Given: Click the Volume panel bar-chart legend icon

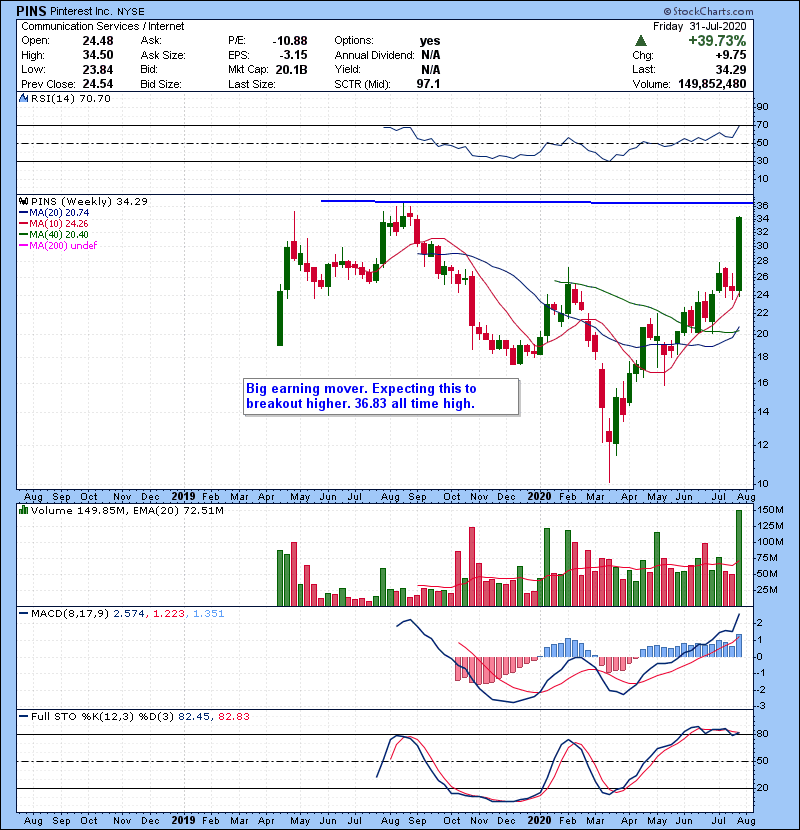Looking at the screenshot, I should [23, 510].
